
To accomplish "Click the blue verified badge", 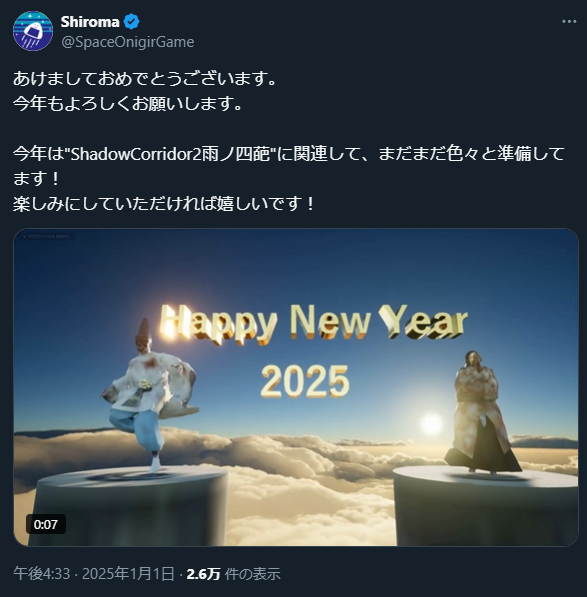I will [x=132, y=22].
